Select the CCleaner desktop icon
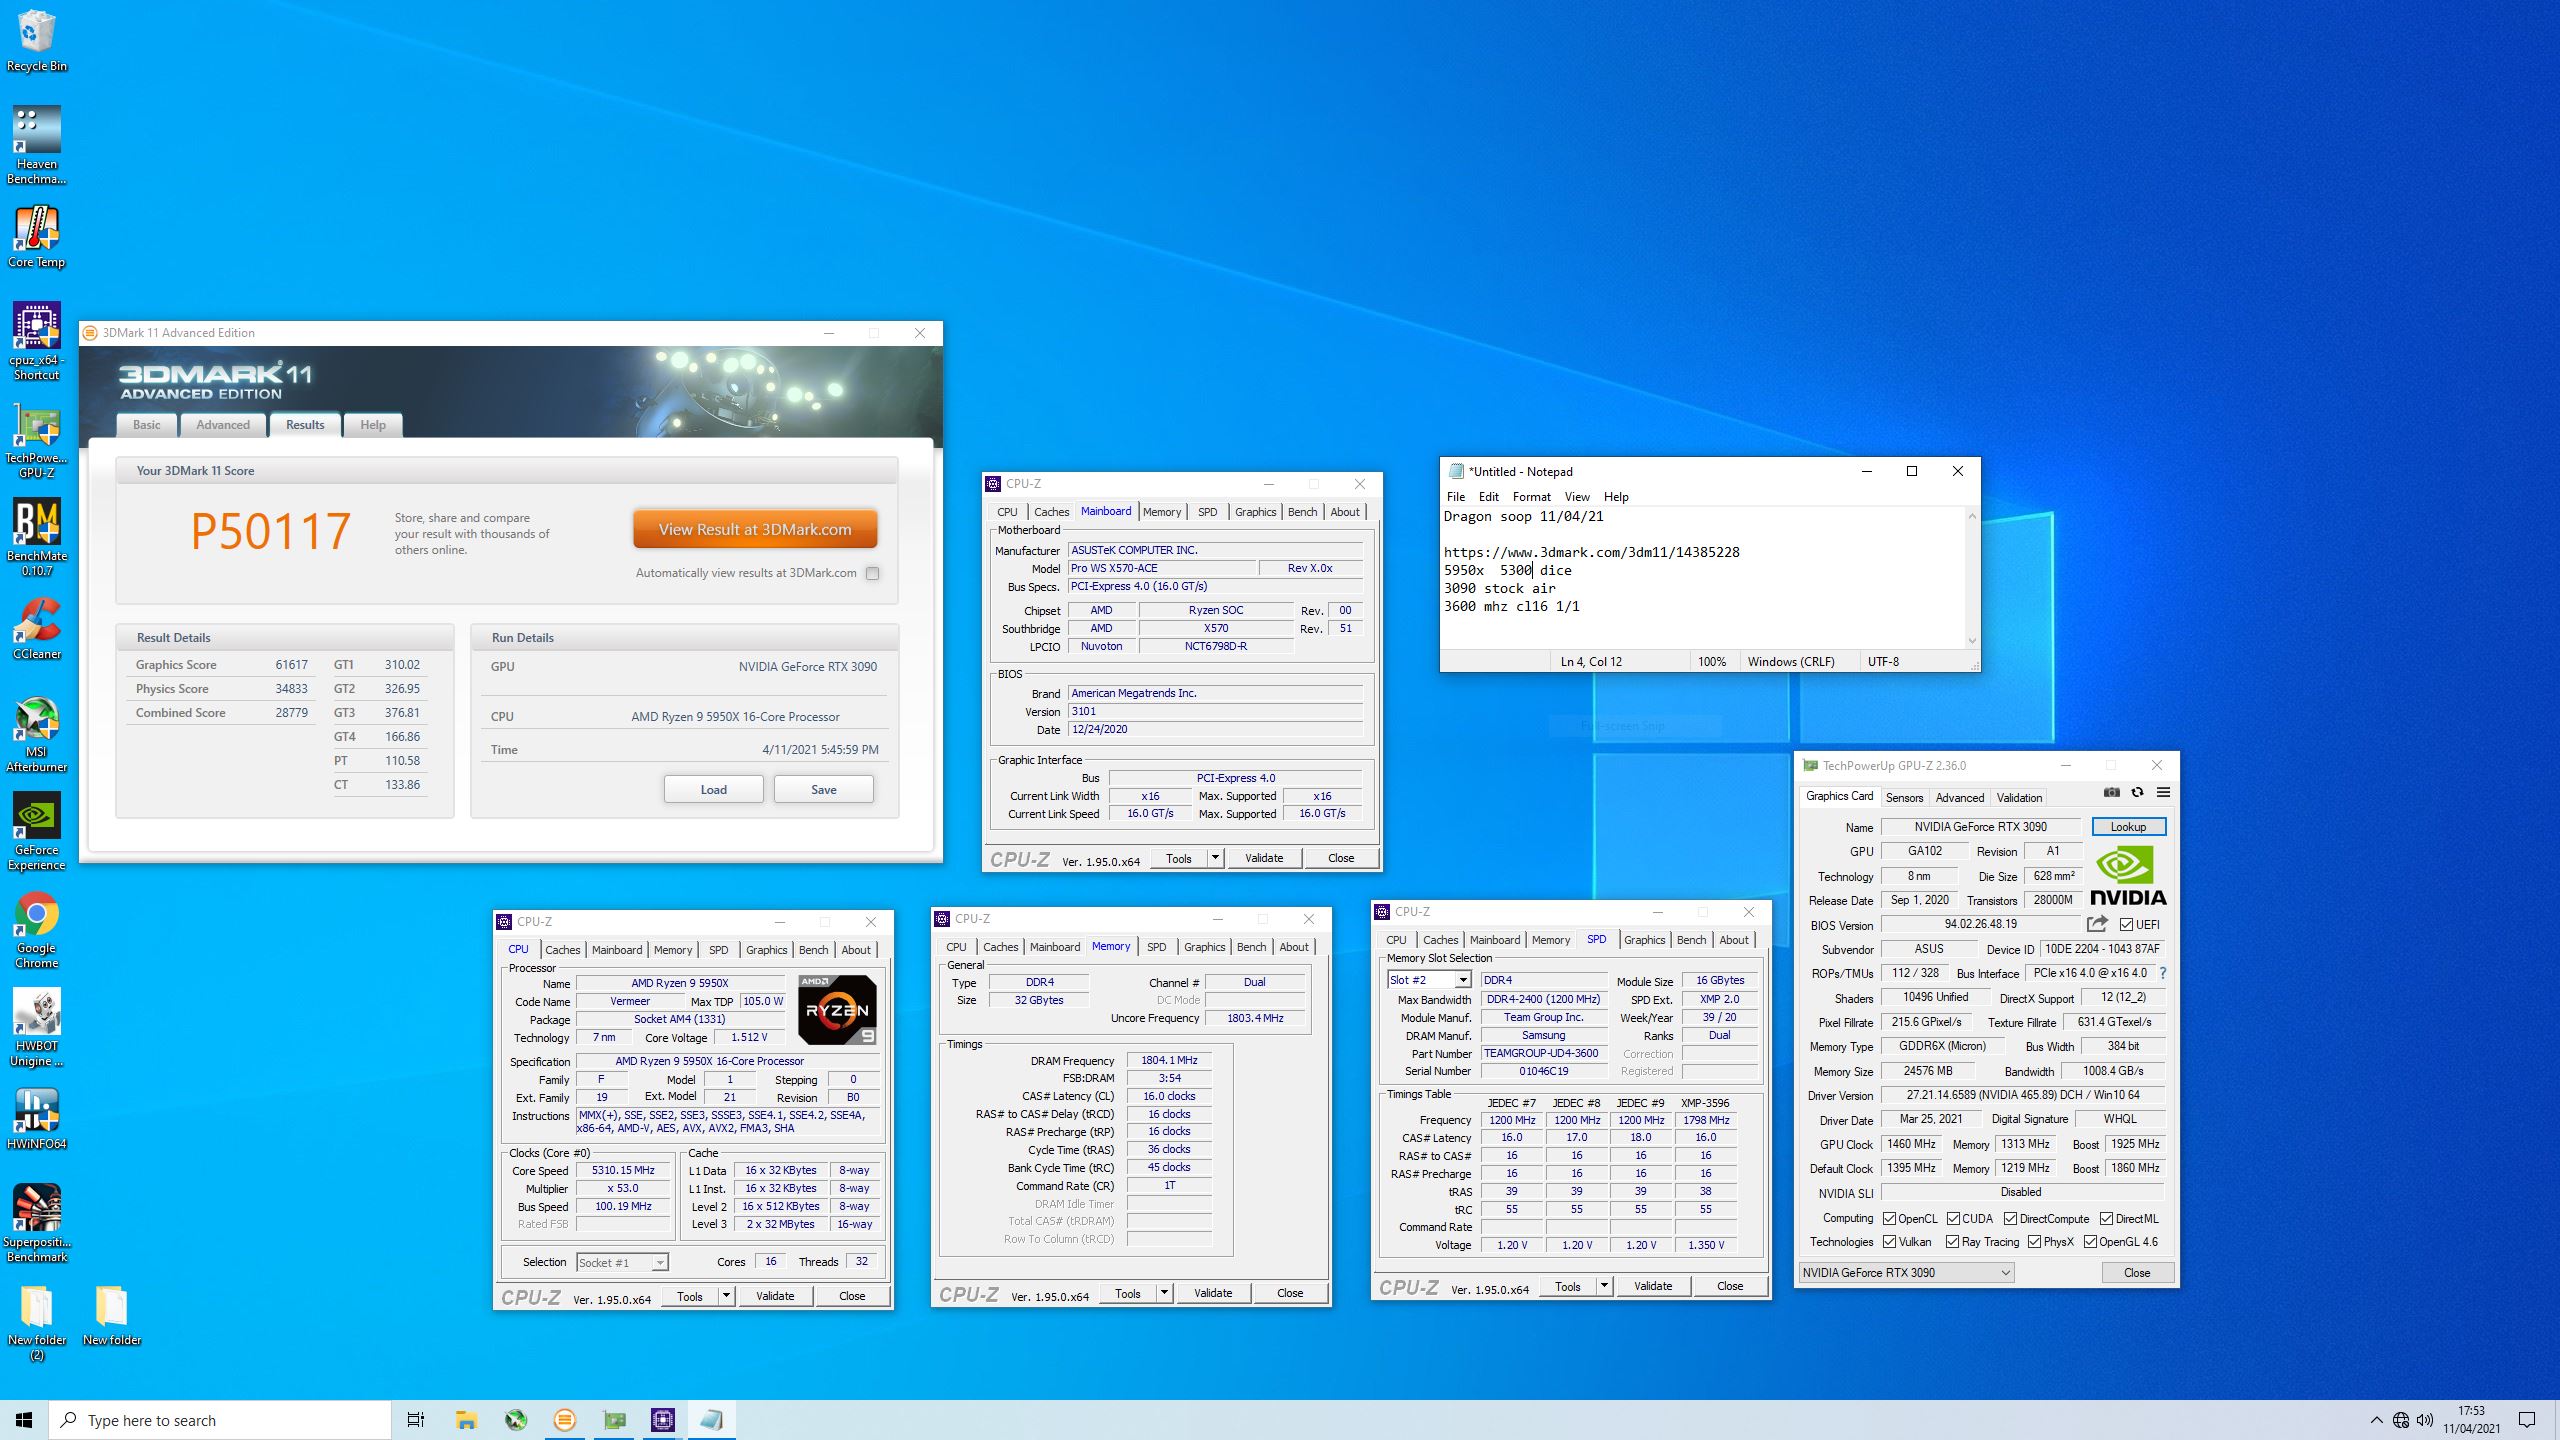Image resolution: width=2560 pixels, height=1440 pixels. [37, 629]
